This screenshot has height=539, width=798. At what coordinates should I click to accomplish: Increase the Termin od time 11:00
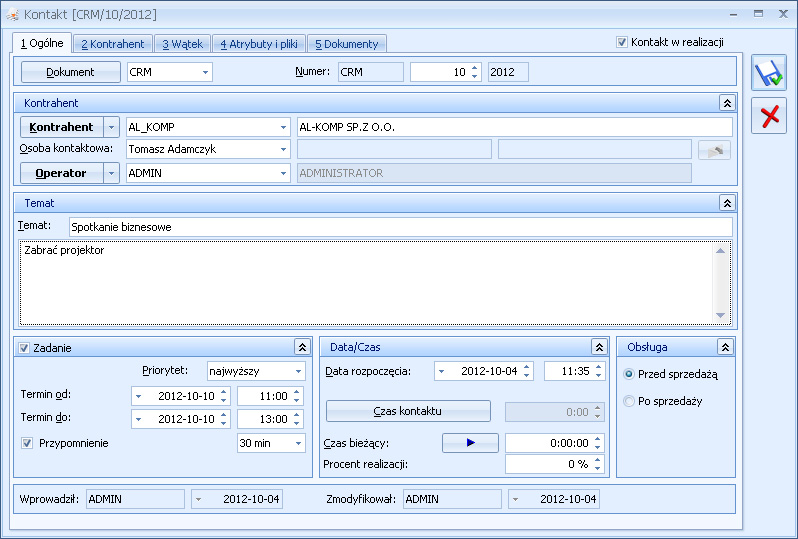(x=296, y=392)
